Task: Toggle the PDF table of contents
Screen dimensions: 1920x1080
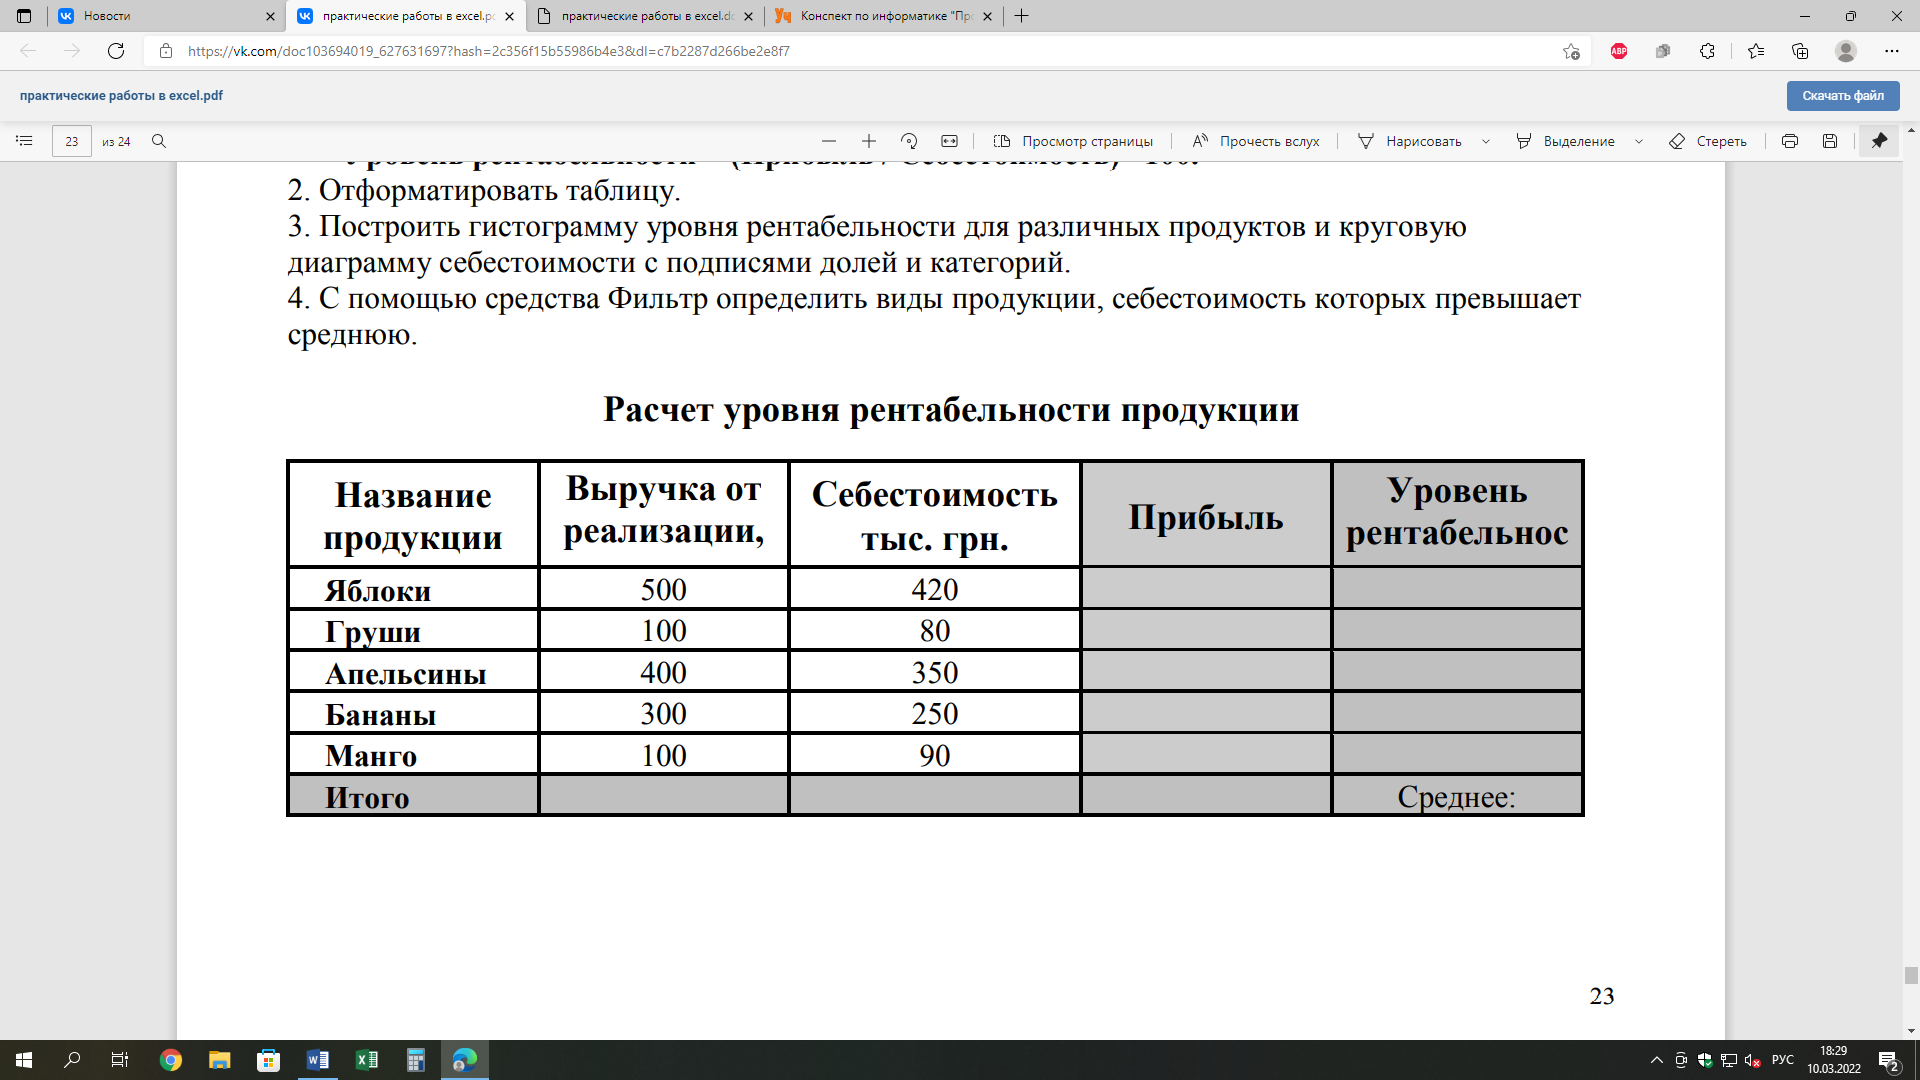Action: pos(24,141)
